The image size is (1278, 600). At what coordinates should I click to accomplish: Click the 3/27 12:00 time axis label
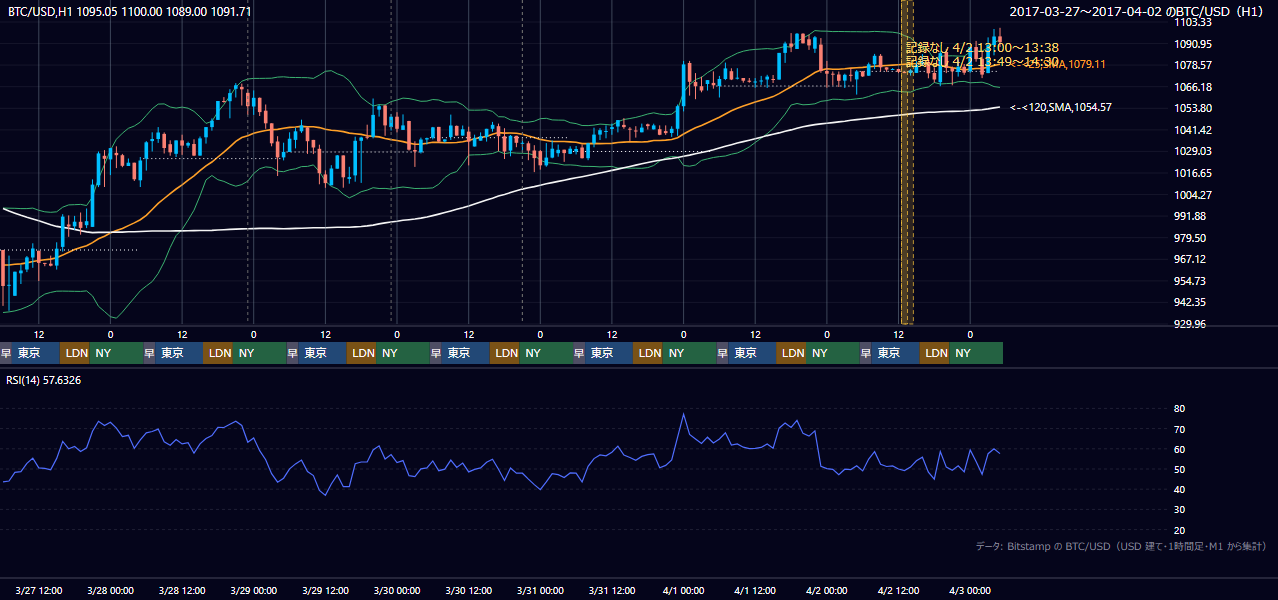(x=39, y=590)
